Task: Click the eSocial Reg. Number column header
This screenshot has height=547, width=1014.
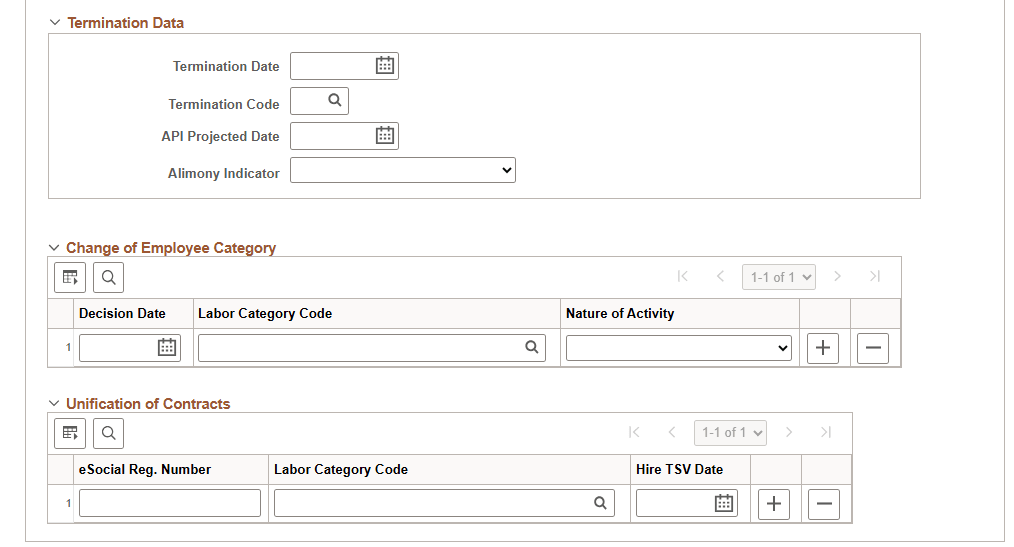Action: coord(145,469)
